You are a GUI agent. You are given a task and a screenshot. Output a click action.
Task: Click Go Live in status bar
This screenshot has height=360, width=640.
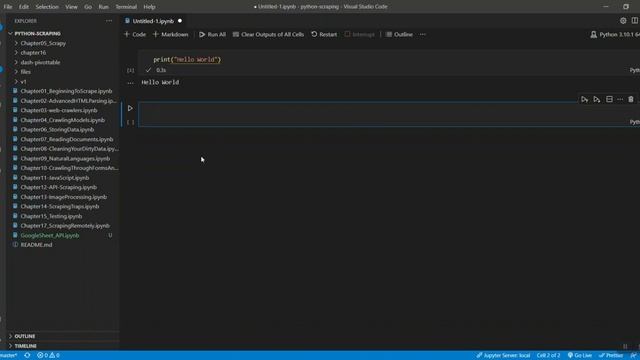click(580, 356)
